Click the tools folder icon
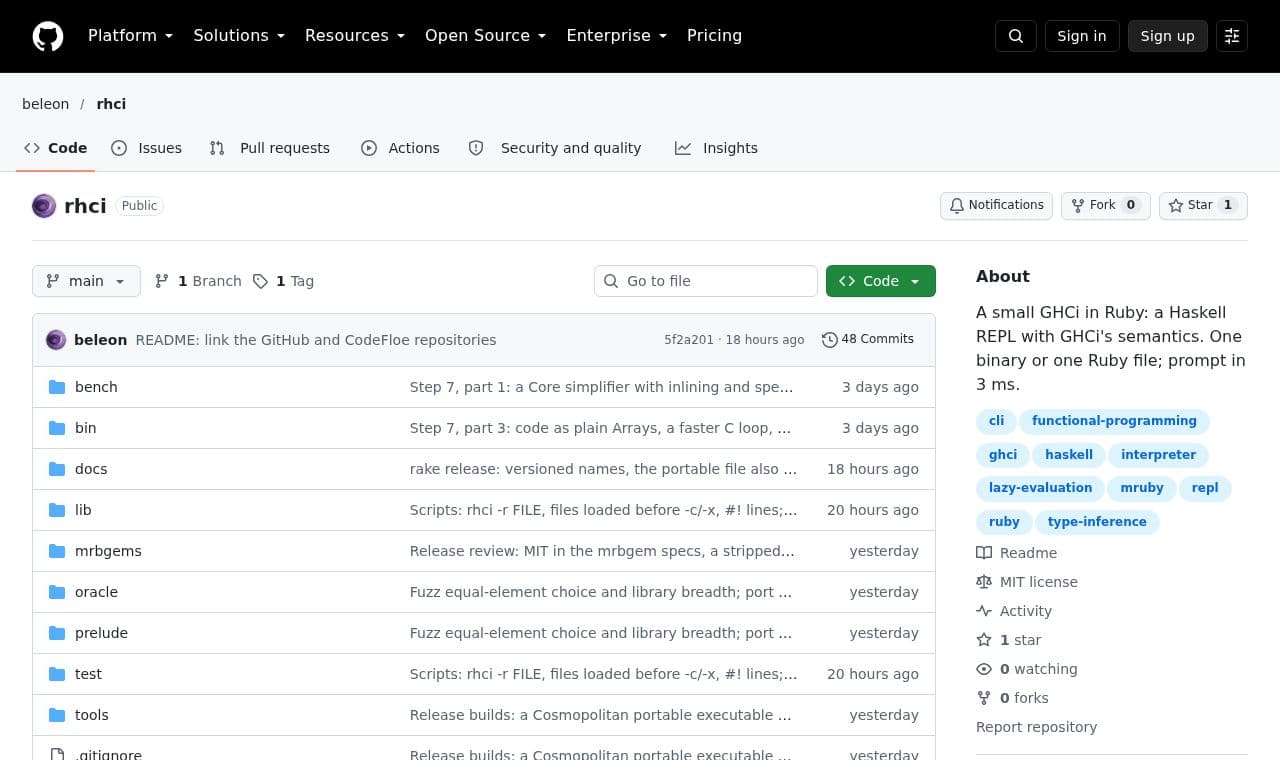Image resolution: width=1280 pixels, height=760 pixels. click(x=57, y=715)
